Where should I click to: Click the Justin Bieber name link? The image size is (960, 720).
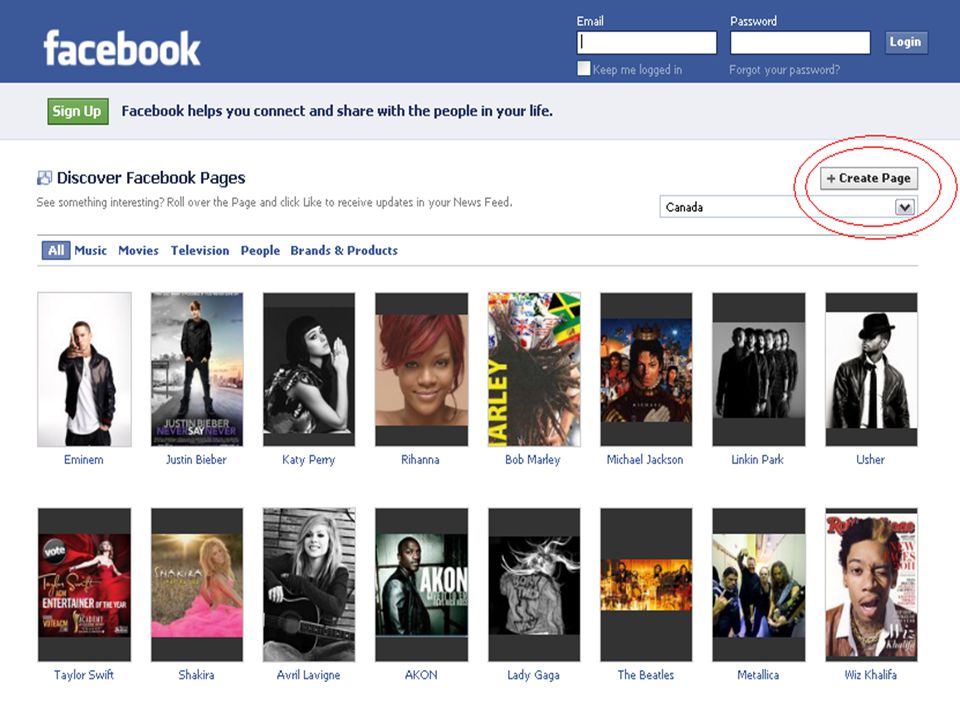coord(197,460)
